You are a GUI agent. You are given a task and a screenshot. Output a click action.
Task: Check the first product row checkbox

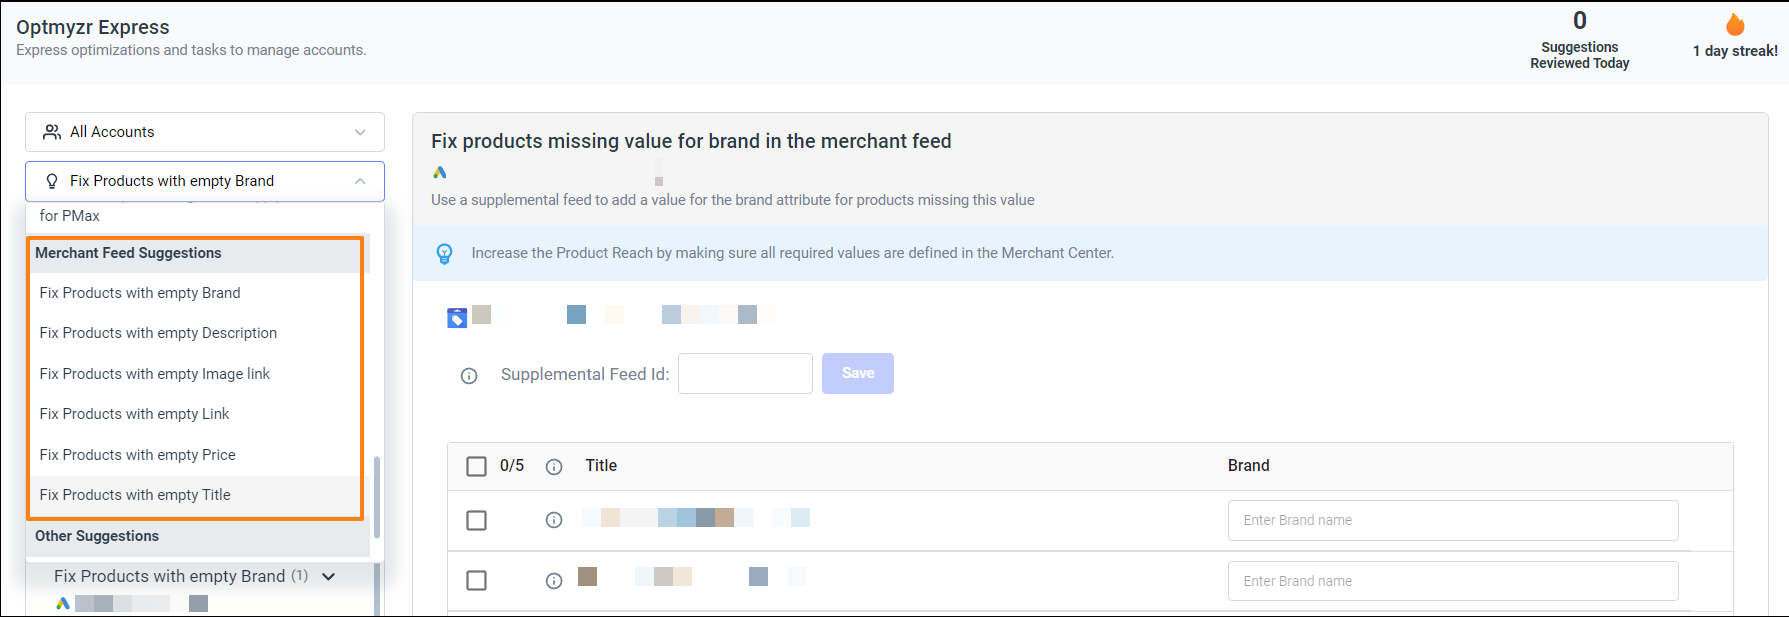click(477, 521)
